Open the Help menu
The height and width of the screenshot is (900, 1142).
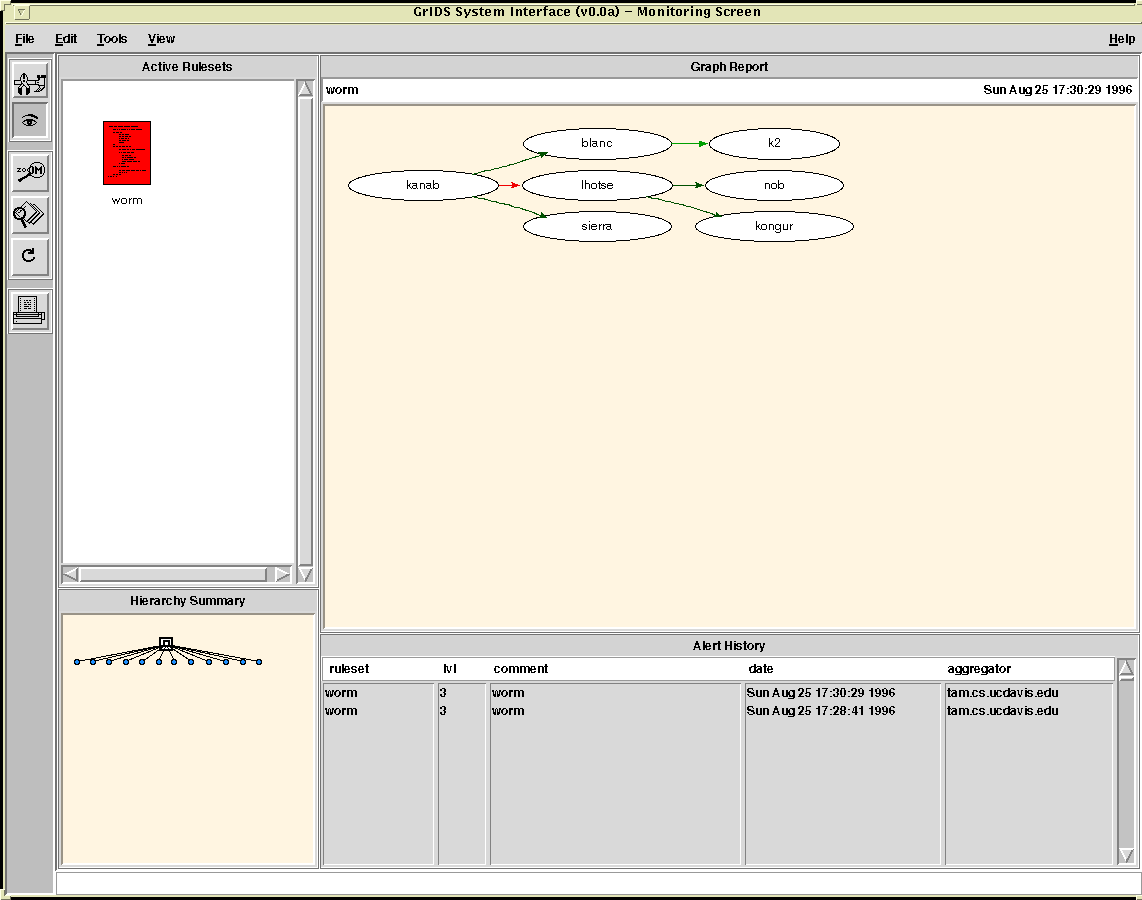pos(1121,39)
